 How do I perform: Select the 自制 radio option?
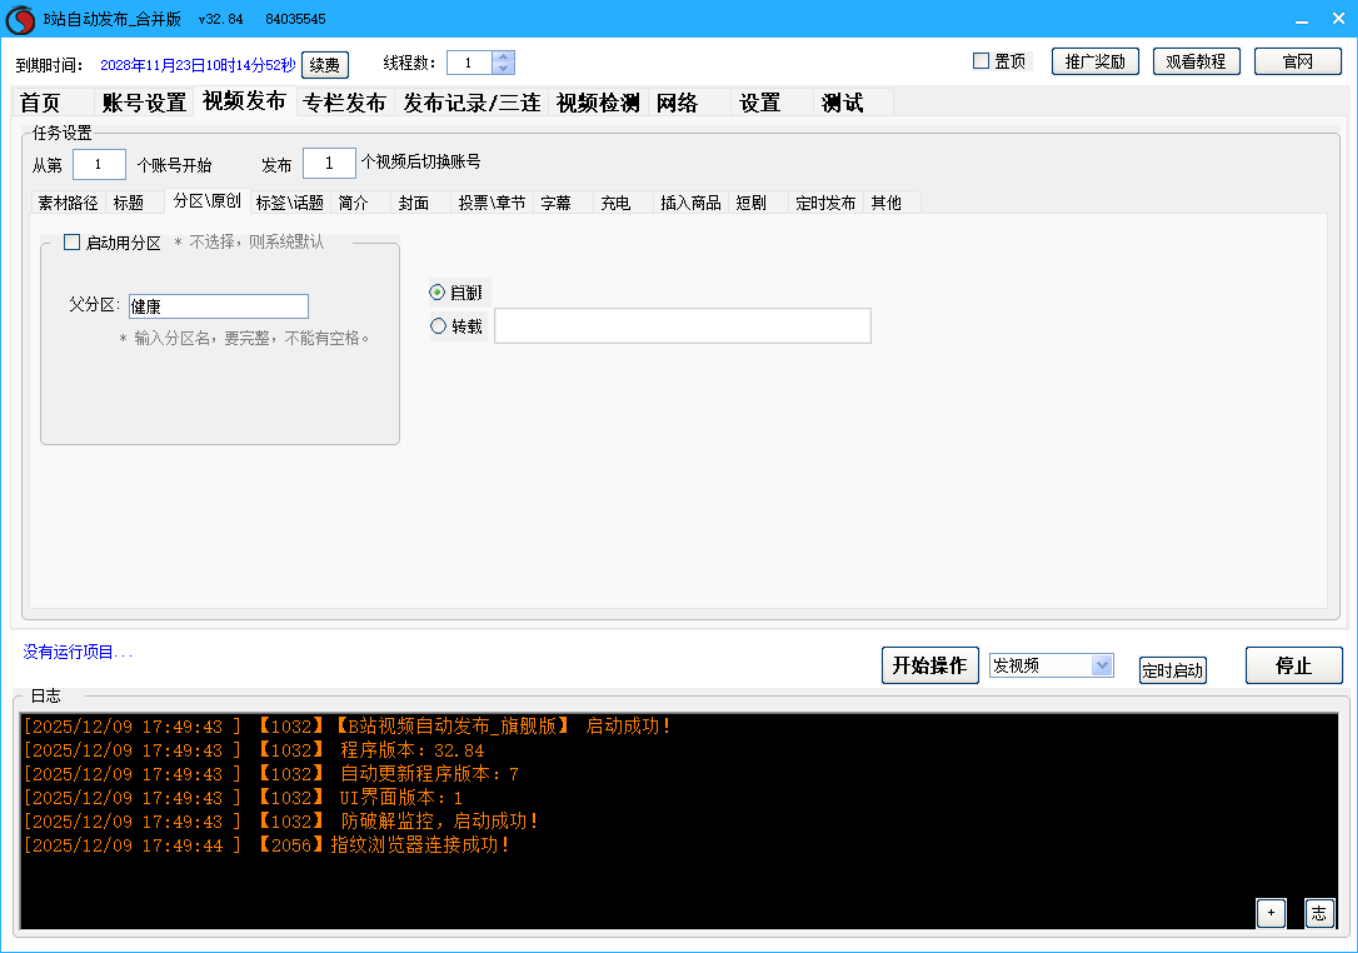[437, 292]
